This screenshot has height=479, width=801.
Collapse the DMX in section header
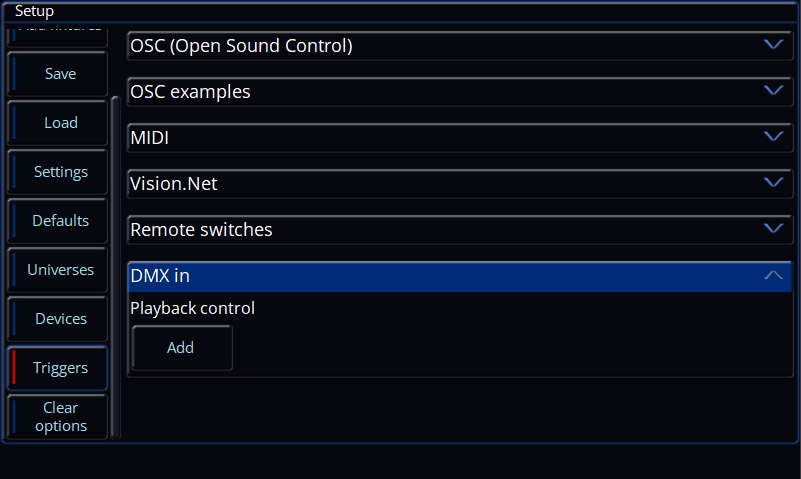[x=460, y=276]
